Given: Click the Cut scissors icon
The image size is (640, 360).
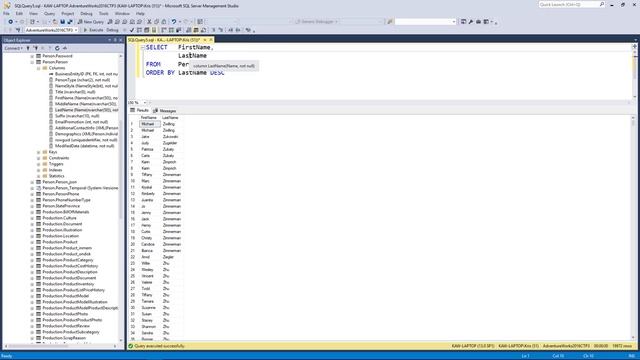Looking at the screenshot, I should coord(149,22).
